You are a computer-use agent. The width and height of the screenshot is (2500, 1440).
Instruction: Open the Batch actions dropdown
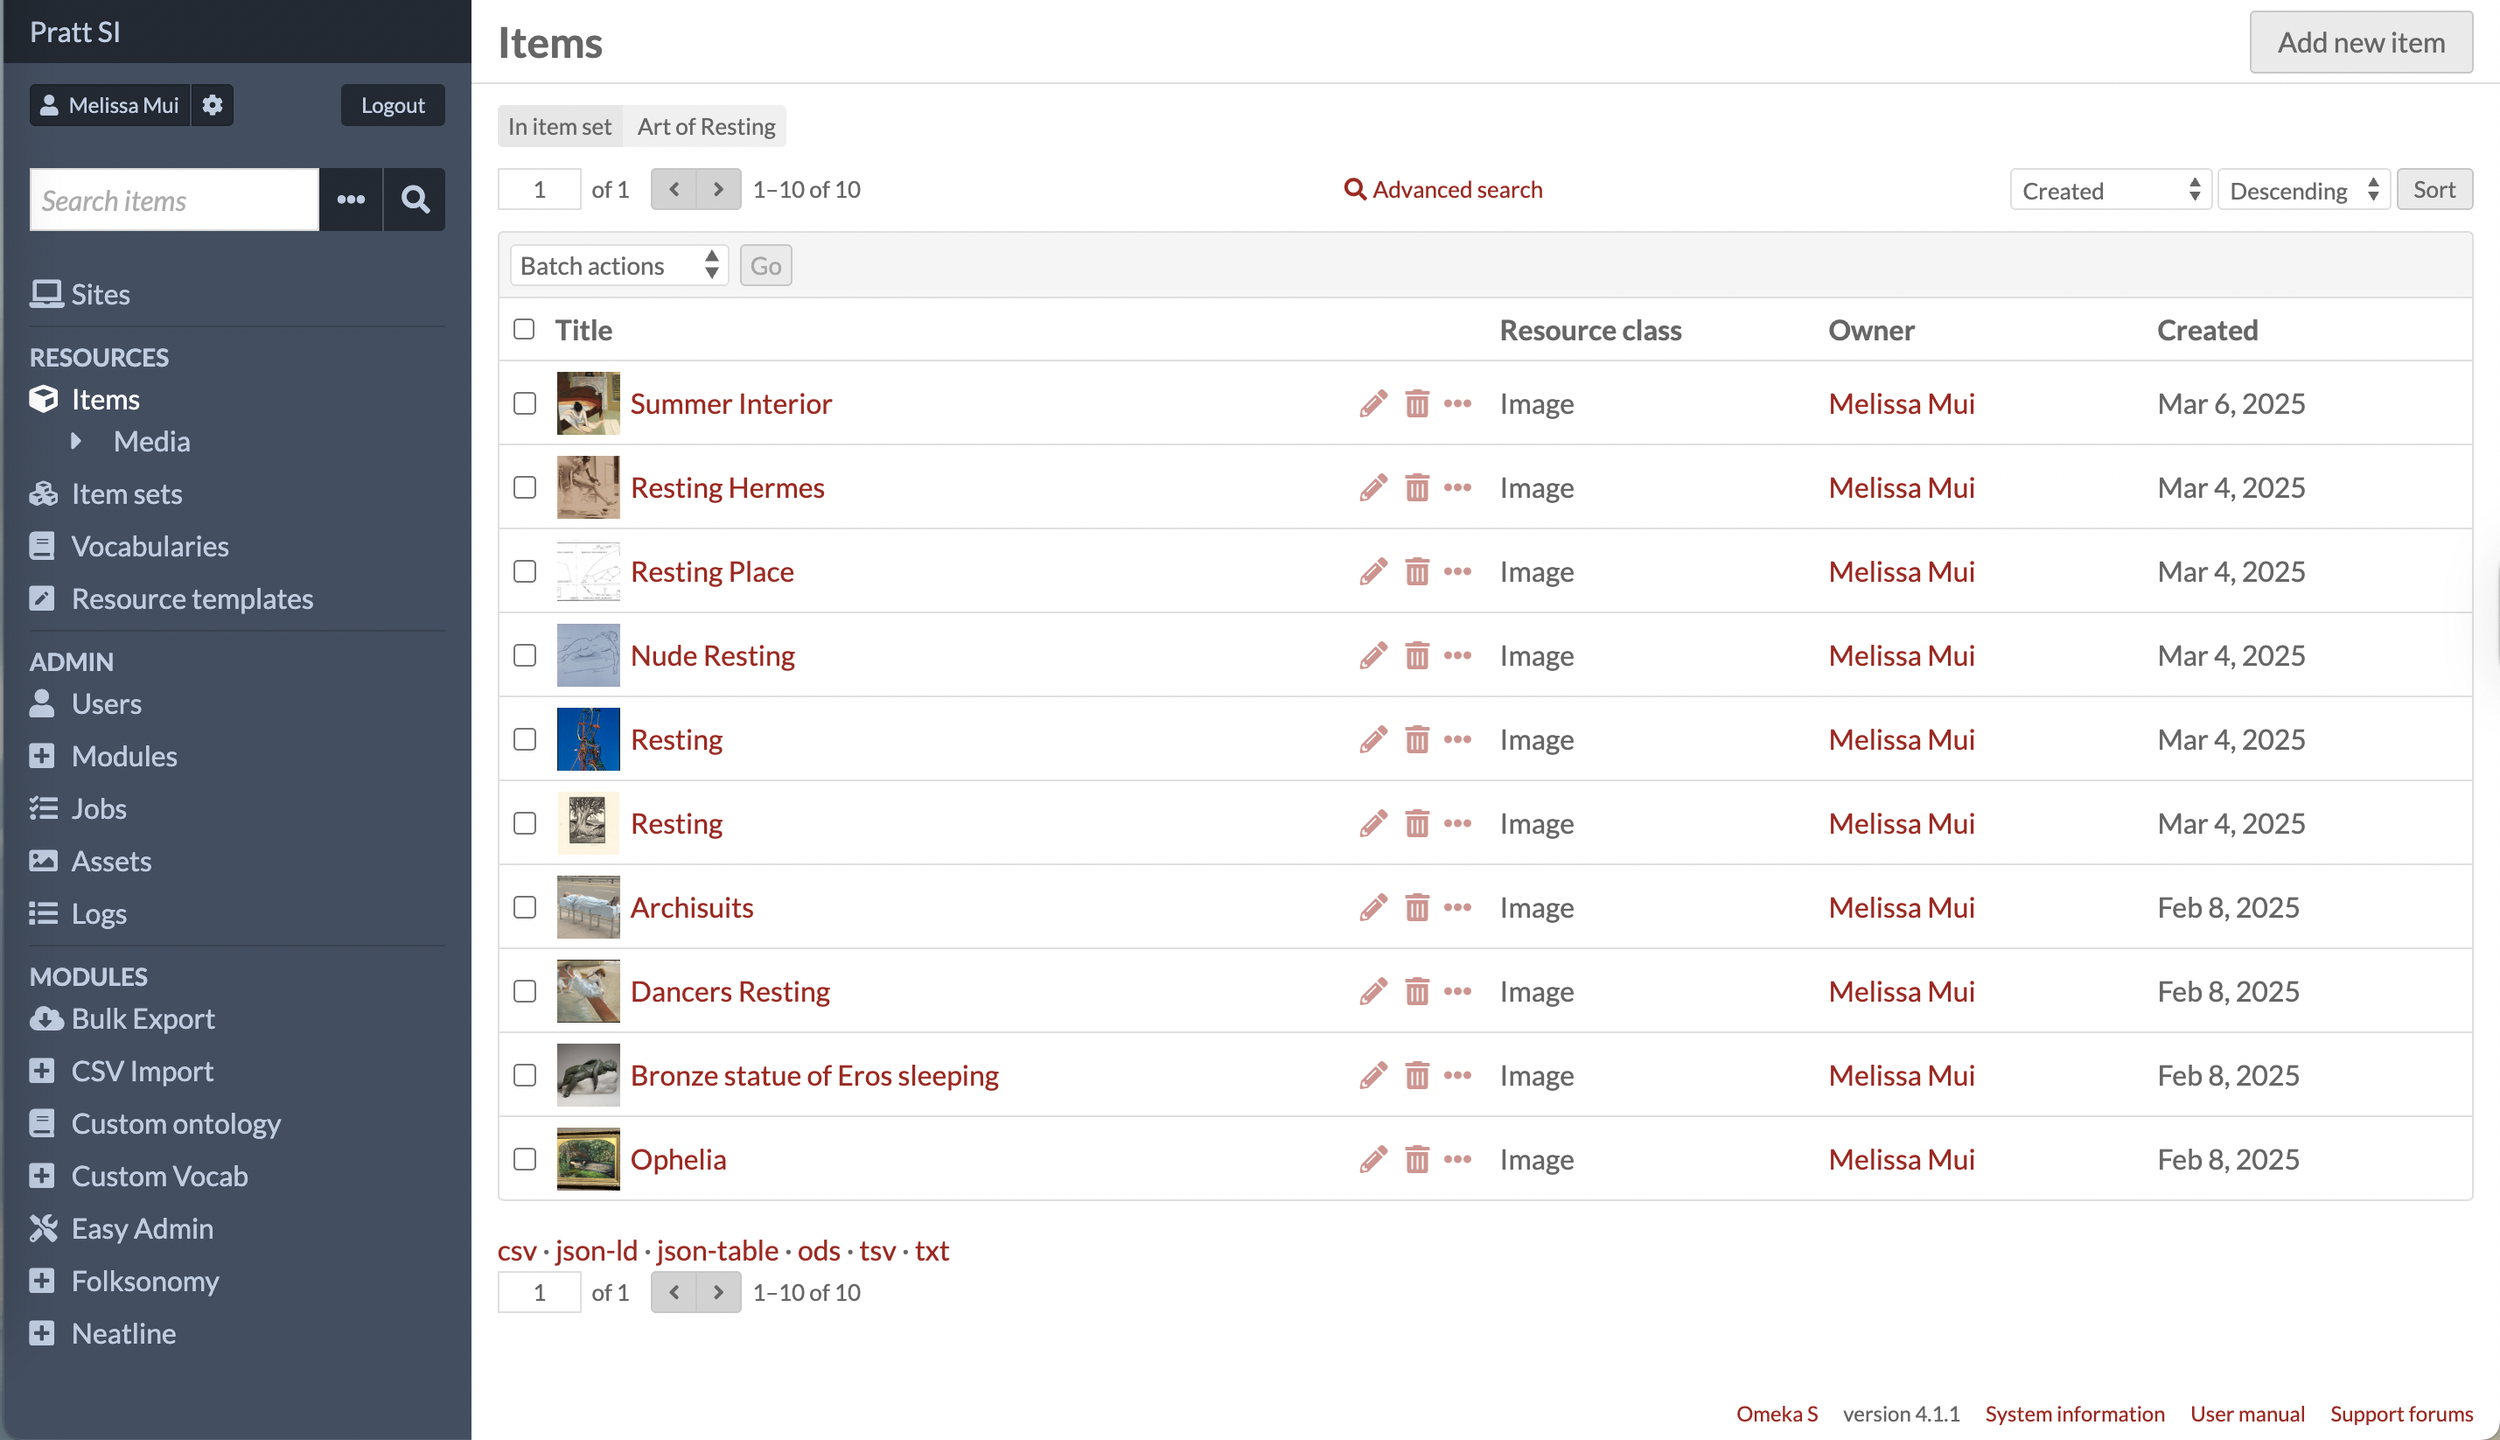pyautogui.click(x=618, y=266)
